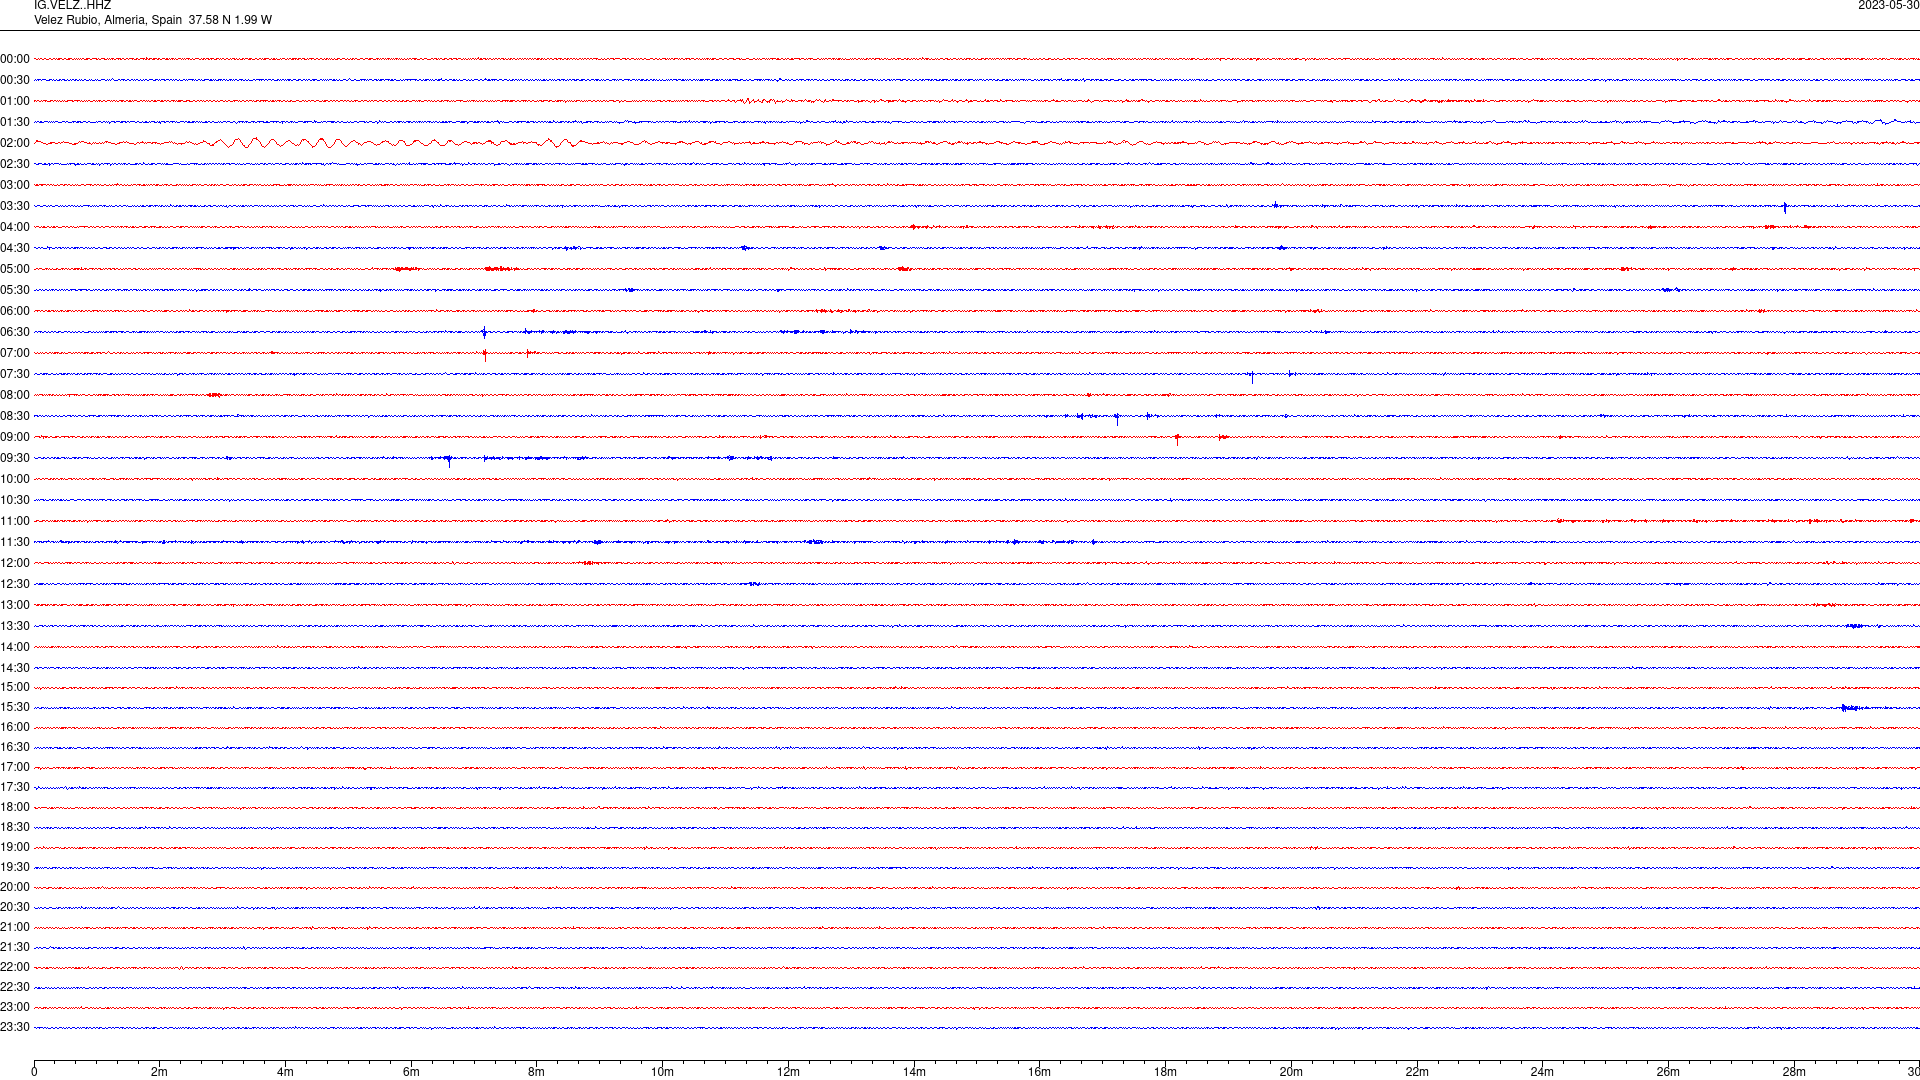Click the 20m tick on time axis
The image size is (1920, 1080).
click(1291, 1072)
